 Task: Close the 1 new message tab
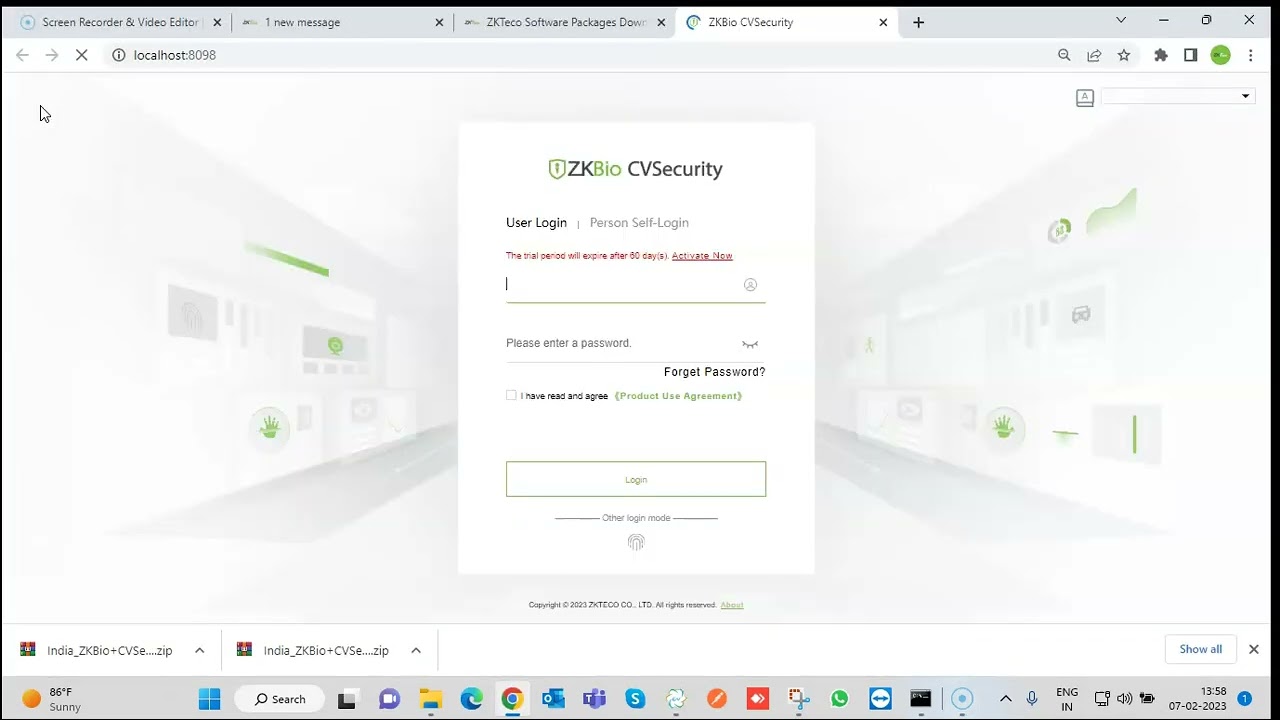tap(439, 22)
